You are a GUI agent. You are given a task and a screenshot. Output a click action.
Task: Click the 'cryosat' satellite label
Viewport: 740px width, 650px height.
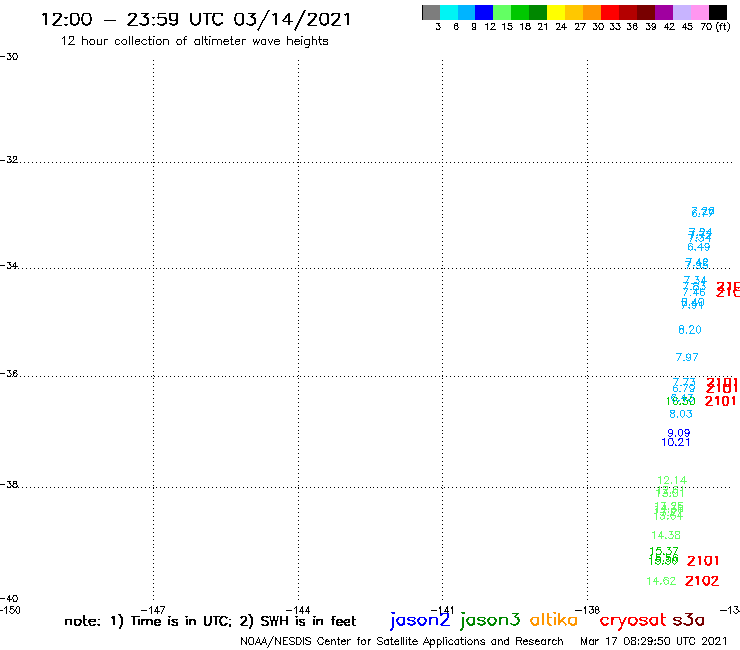[x=633, y=621]
